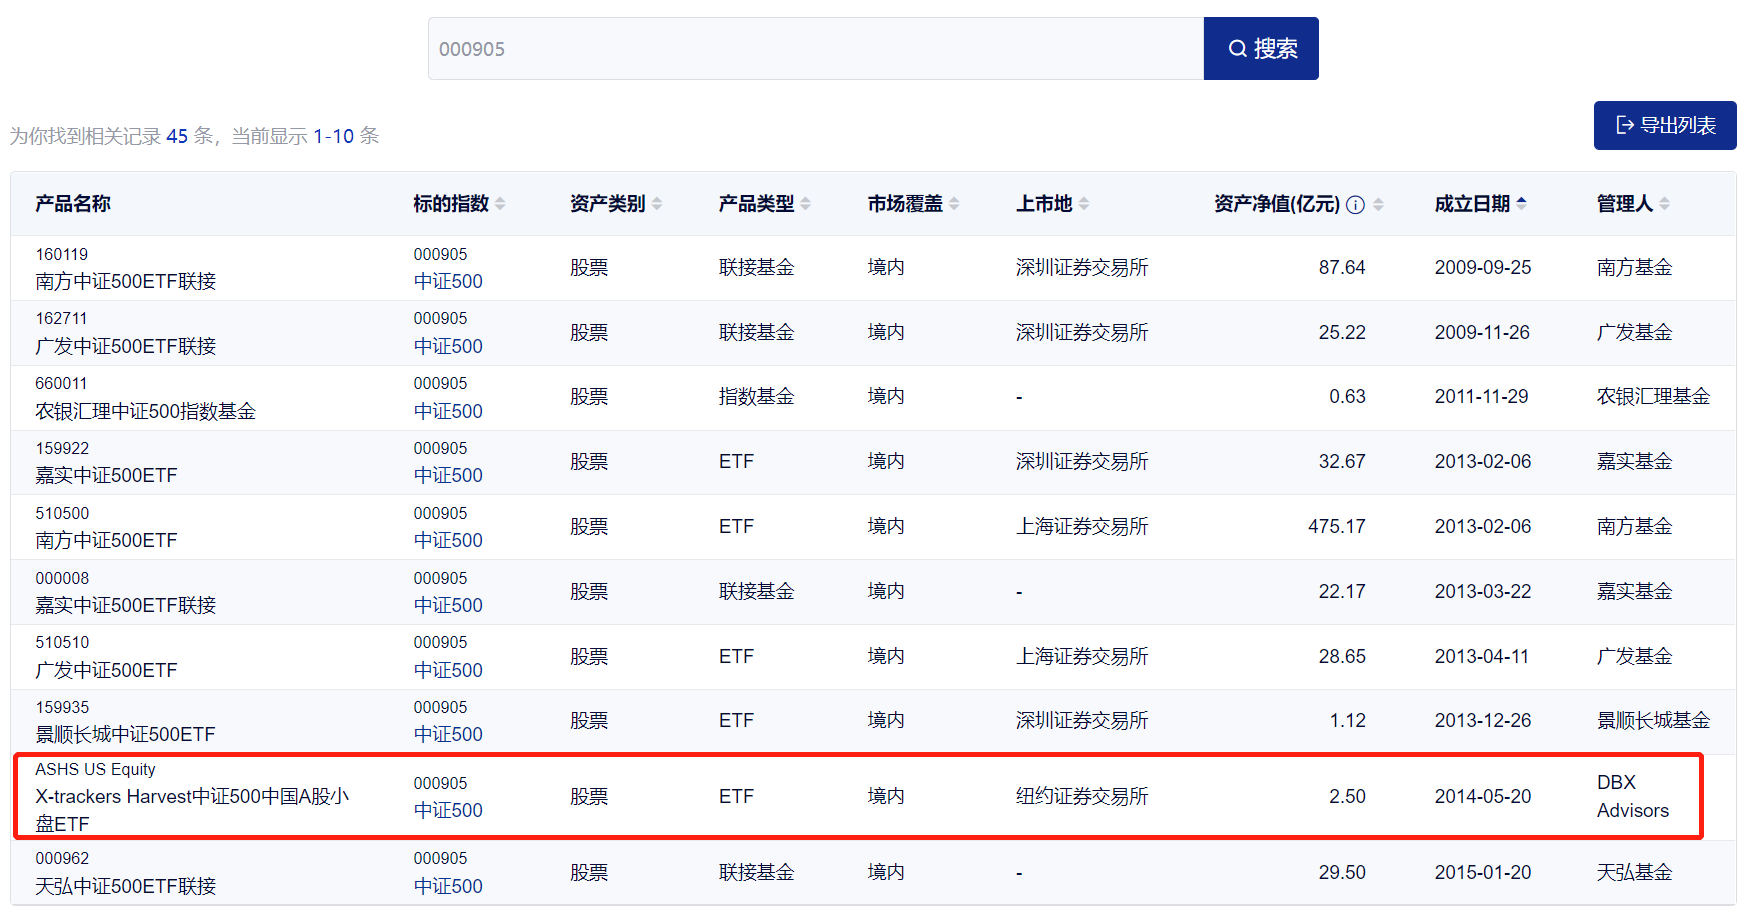
Task: Toggle 成立日期 sort order arrow
Action: coord(1521,203)
